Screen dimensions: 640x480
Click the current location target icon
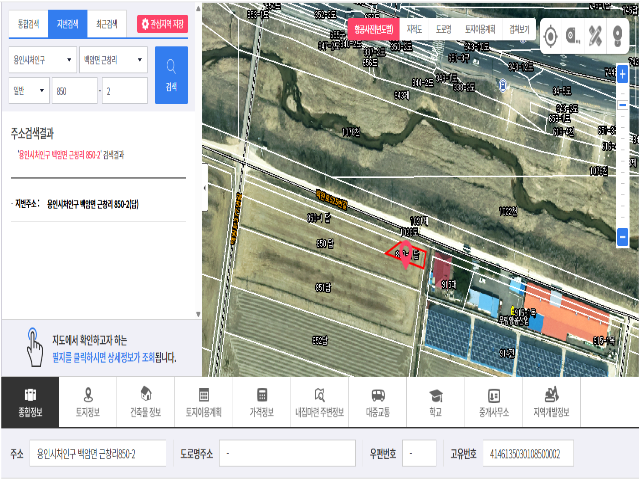click(x=550, y=37)
